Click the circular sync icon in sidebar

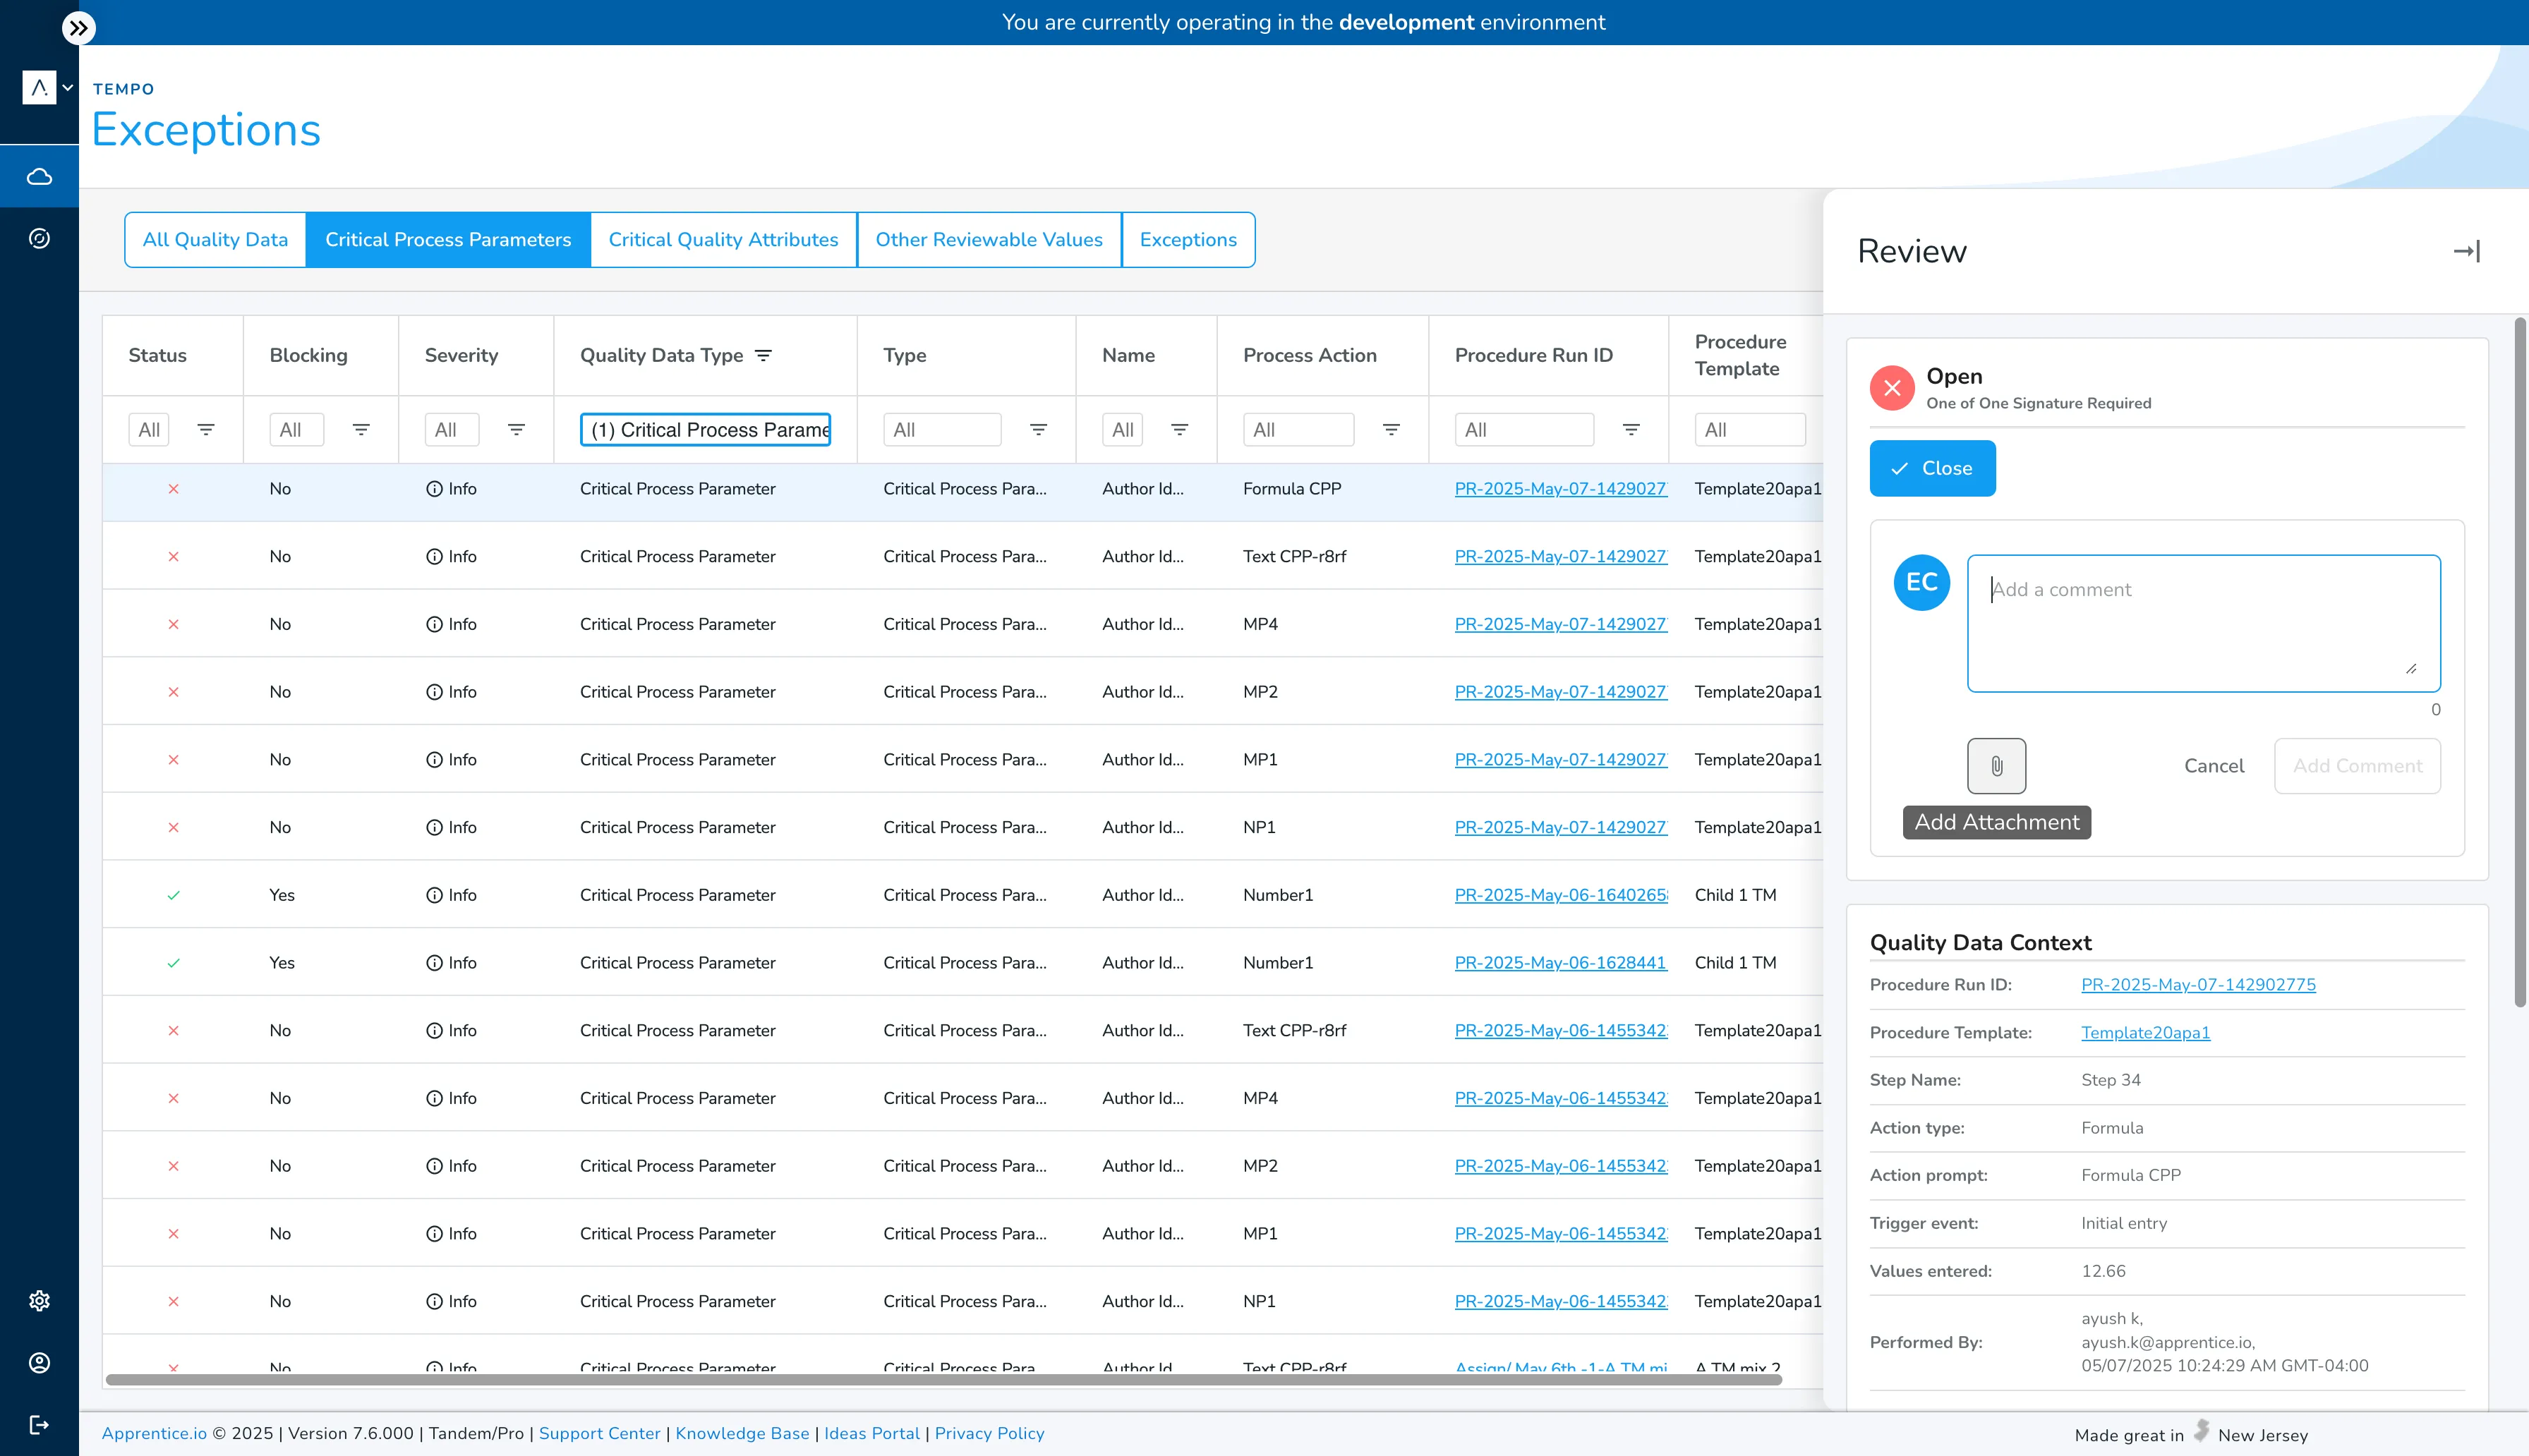tap(39, 238)
